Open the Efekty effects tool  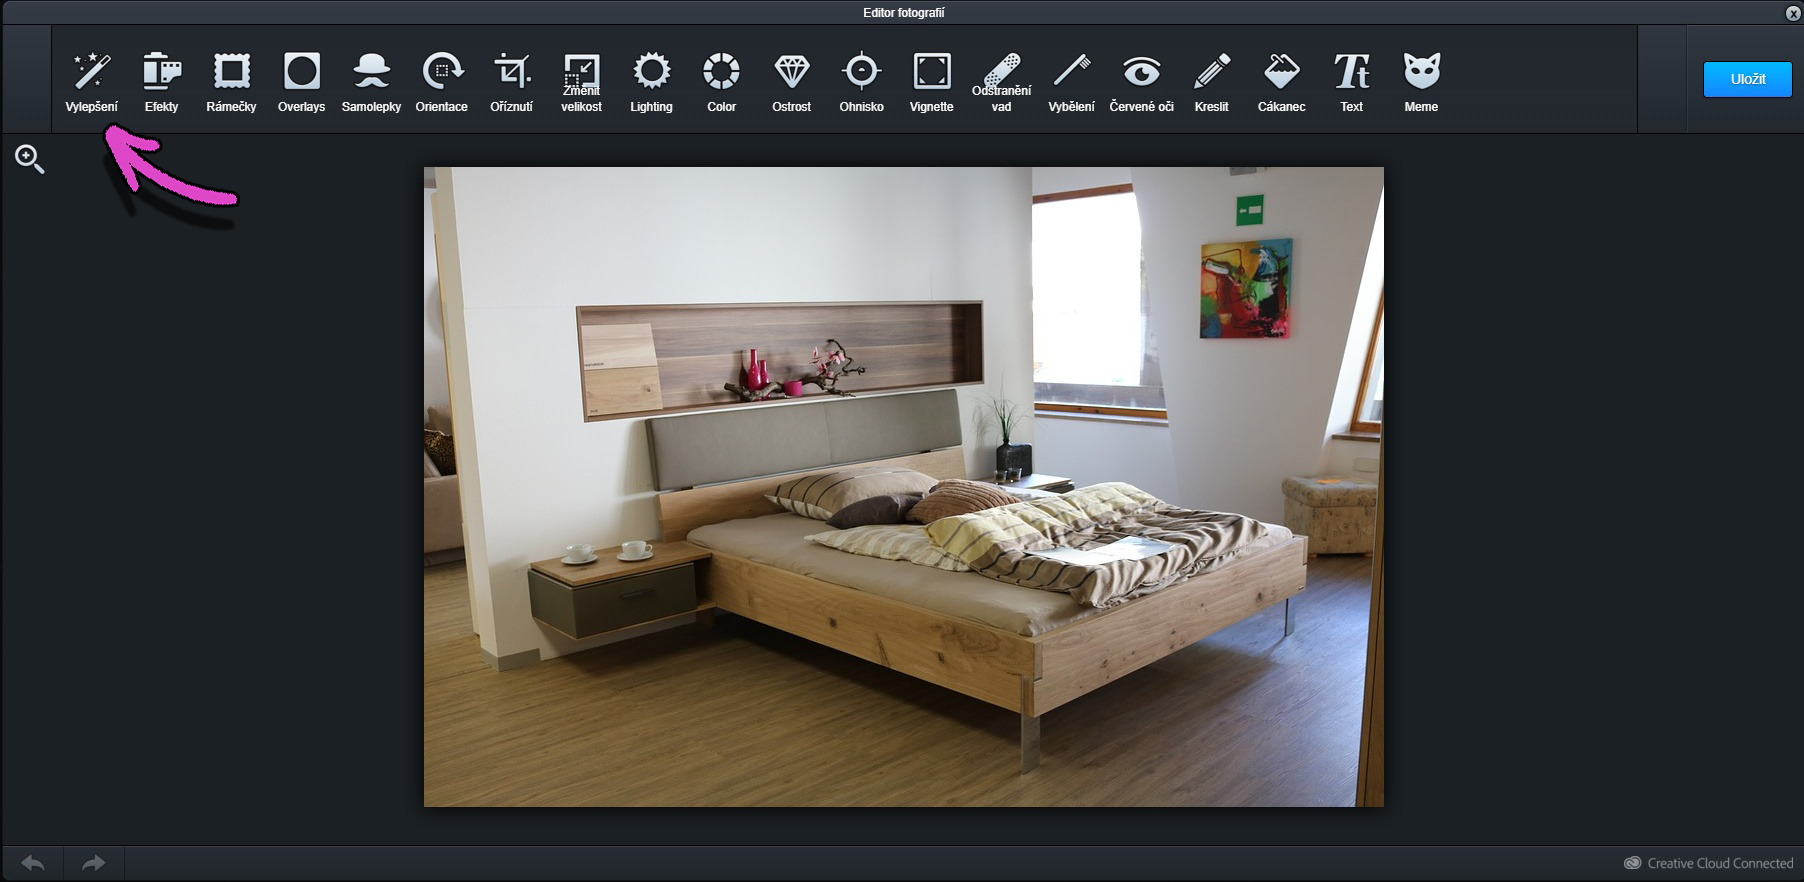coord(161,82)
